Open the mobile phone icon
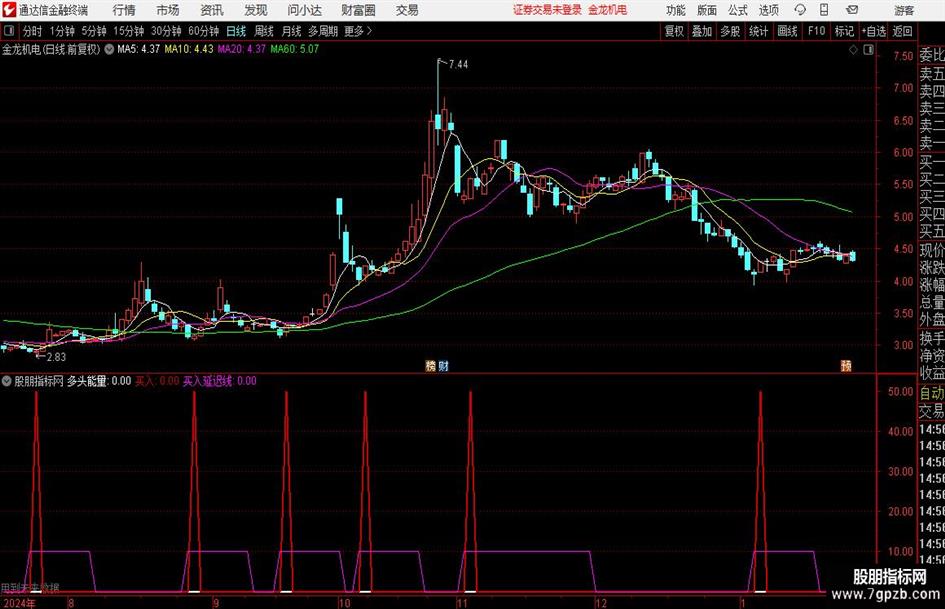The height and width of the screenshot is (609, 945). pos(824,10)
